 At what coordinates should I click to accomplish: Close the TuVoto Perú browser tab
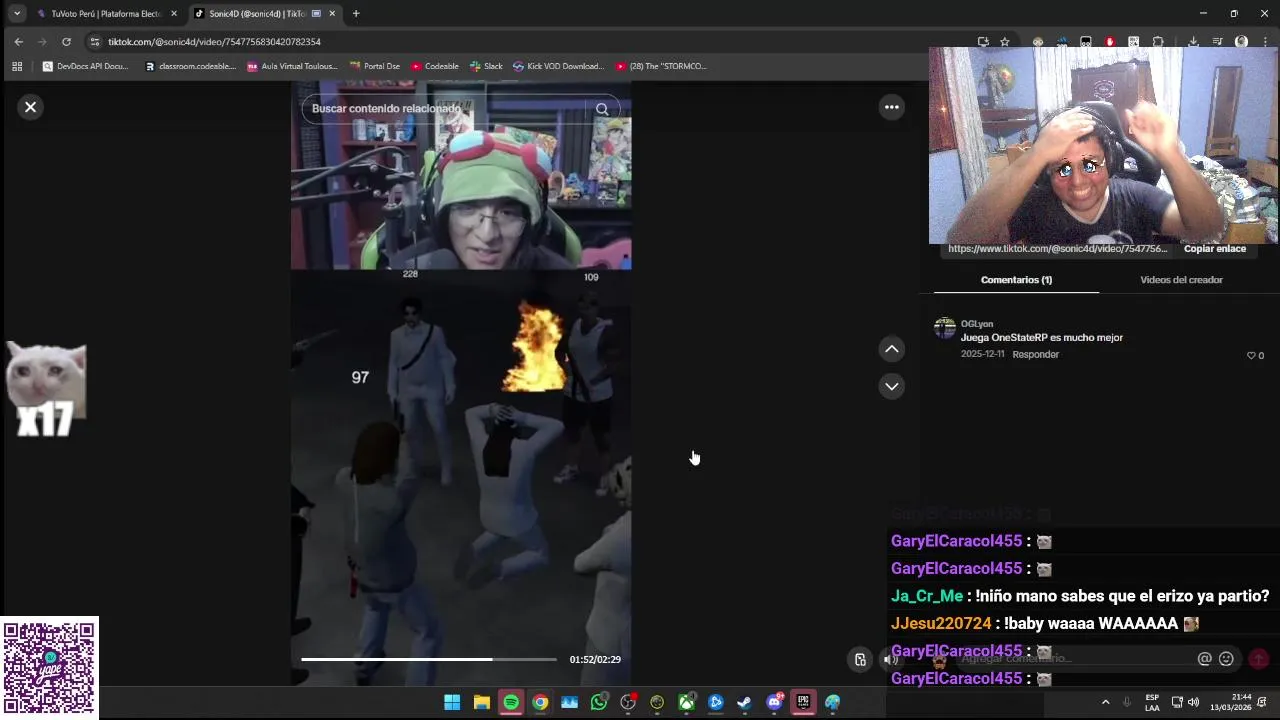(174, 14)
